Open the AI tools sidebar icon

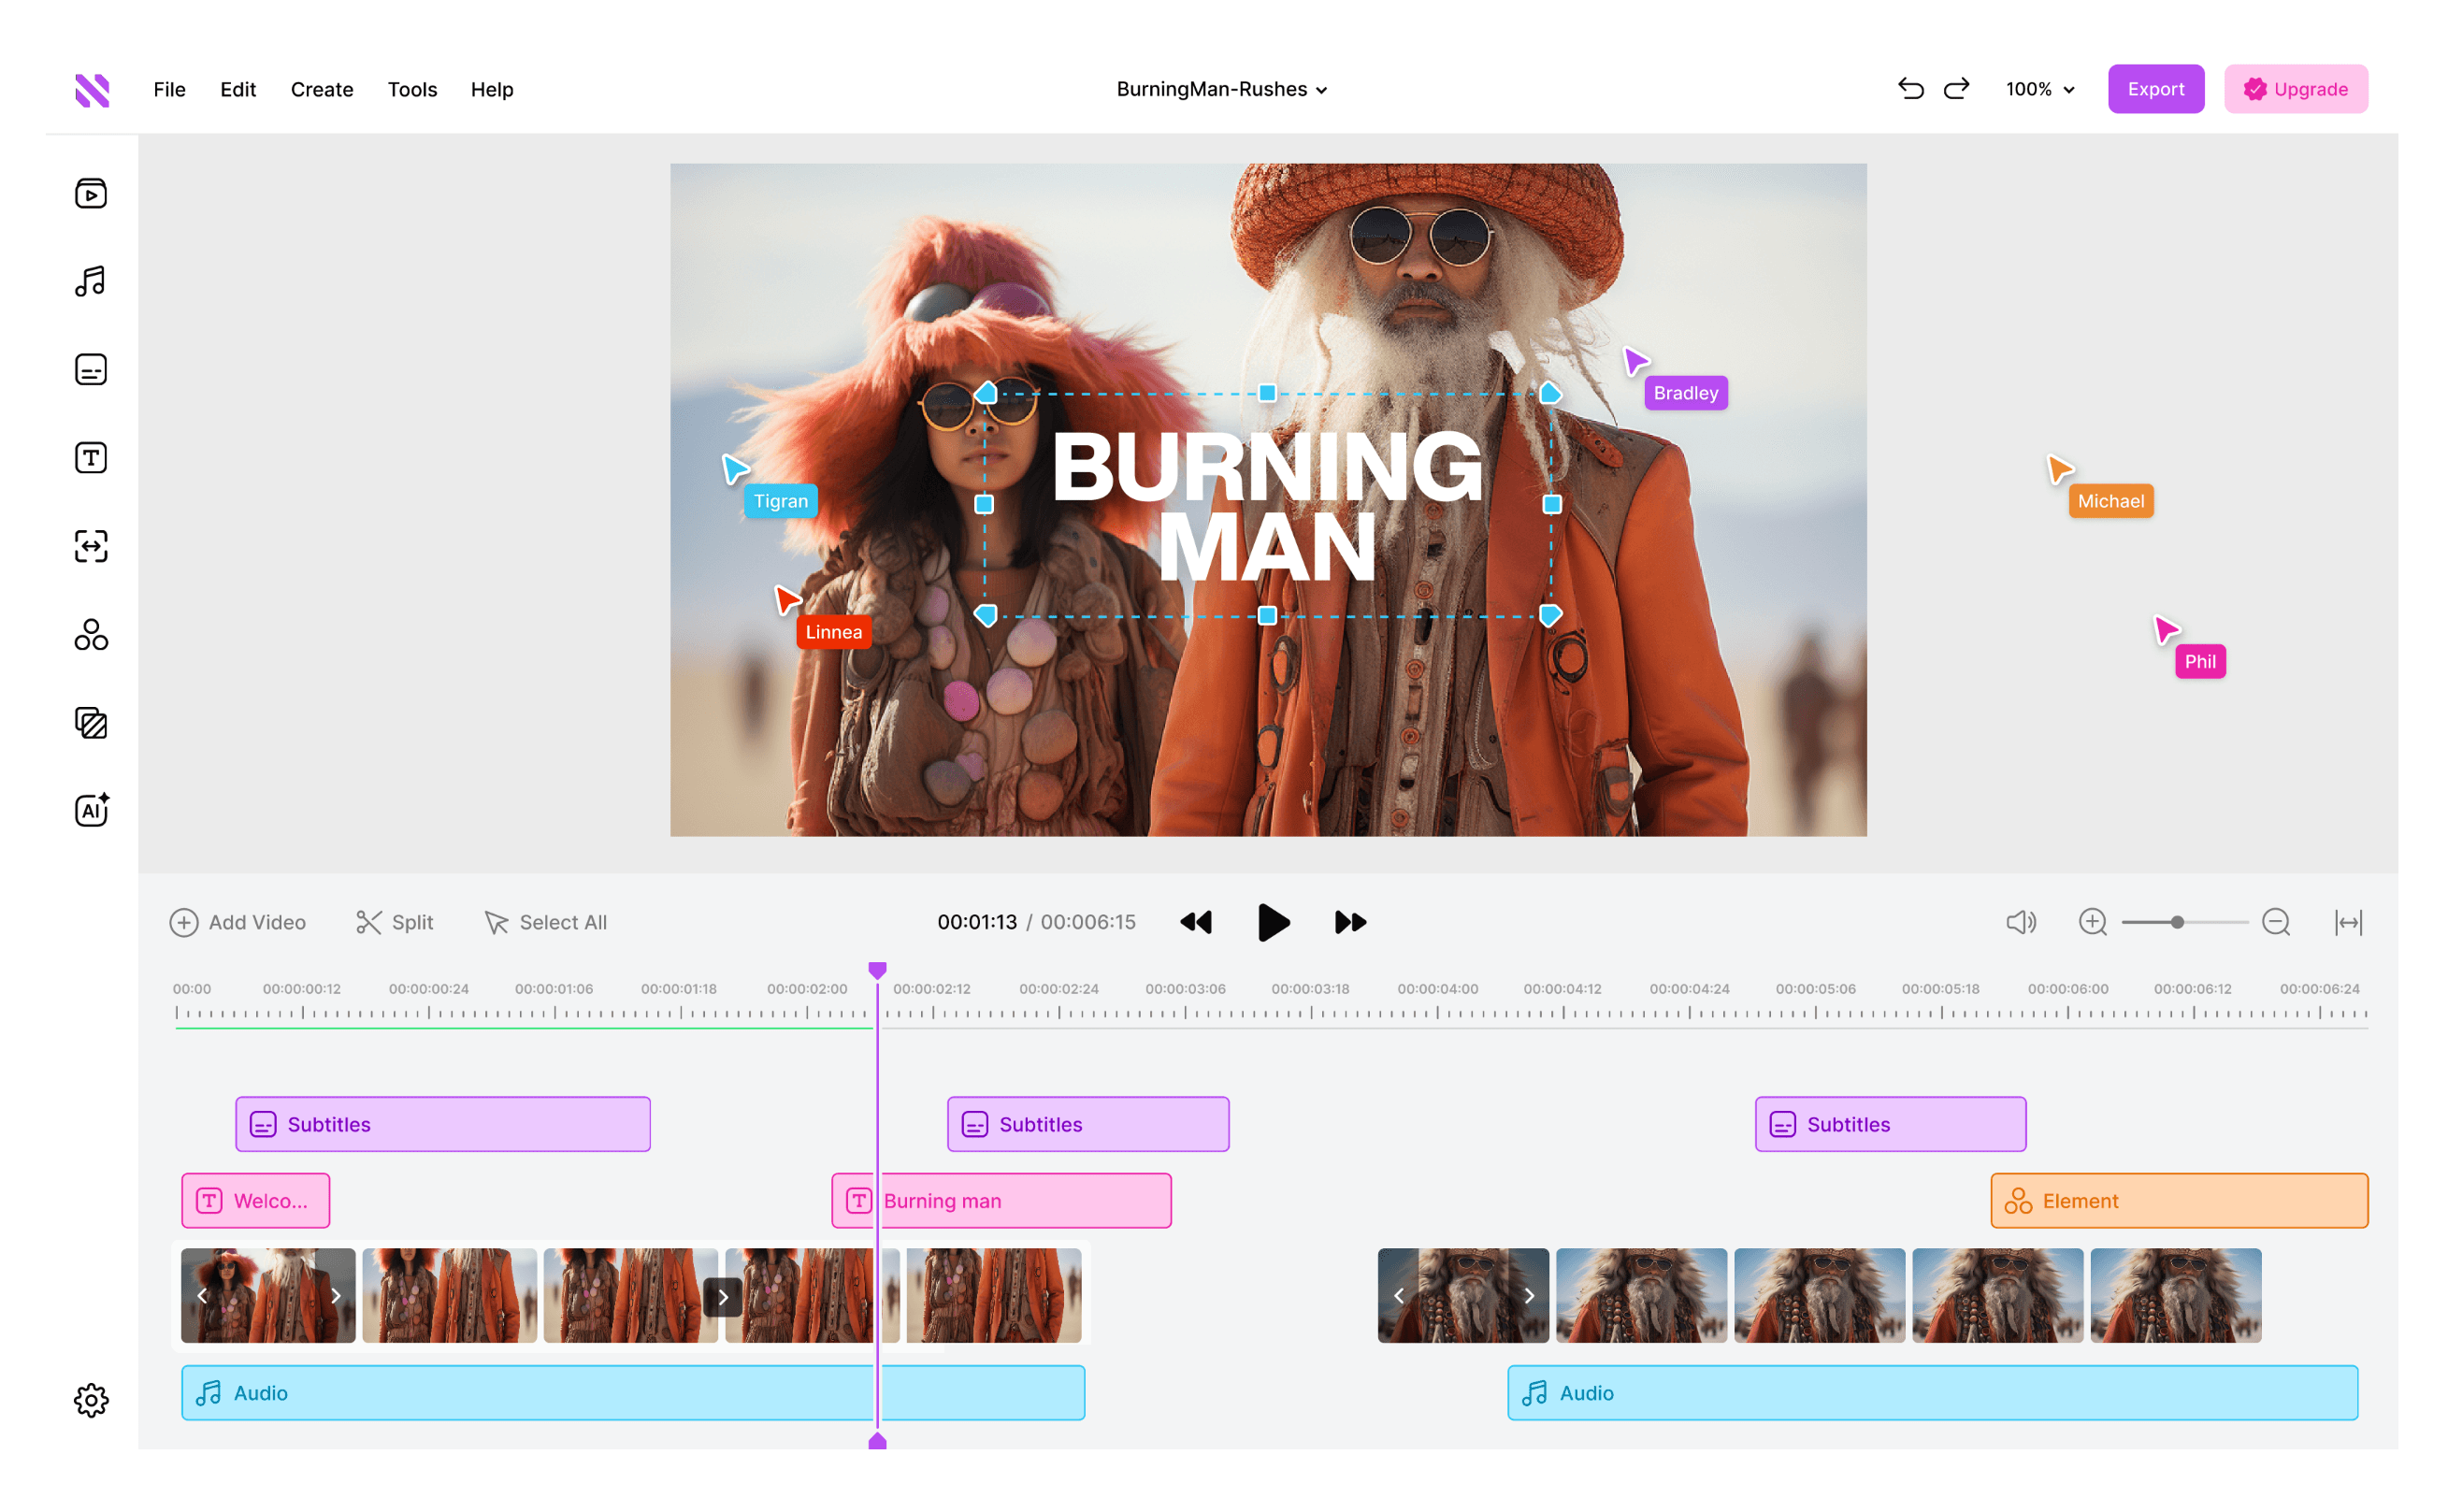click(x=91, y=810)
